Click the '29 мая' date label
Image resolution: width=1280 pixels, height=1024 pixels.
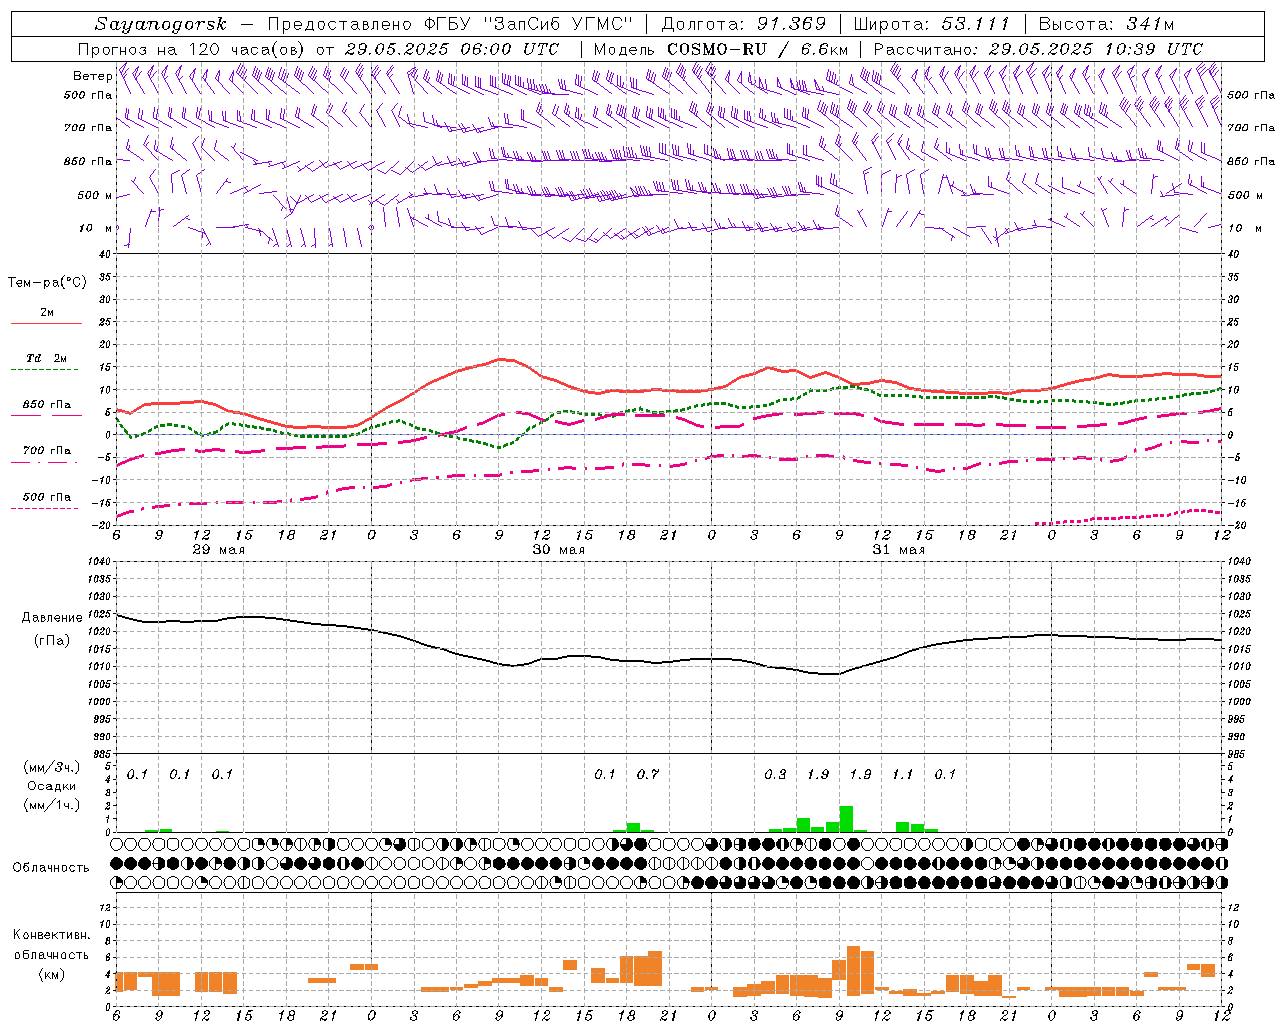pos(218,550)
